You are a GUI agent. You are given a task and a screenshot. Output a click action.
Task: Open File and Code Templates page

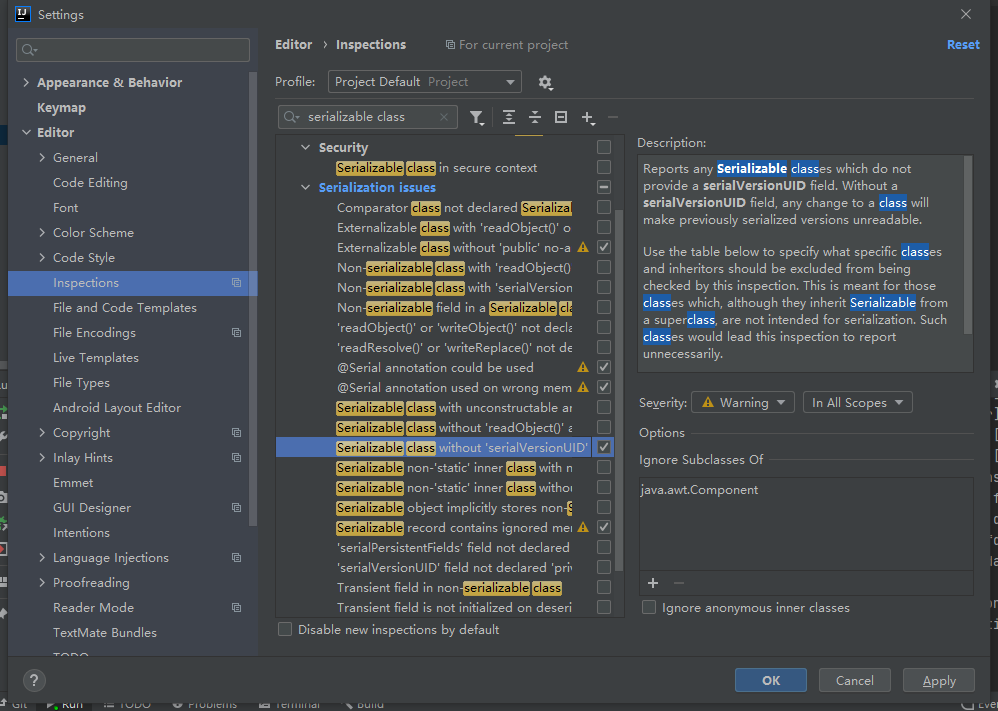125,307
